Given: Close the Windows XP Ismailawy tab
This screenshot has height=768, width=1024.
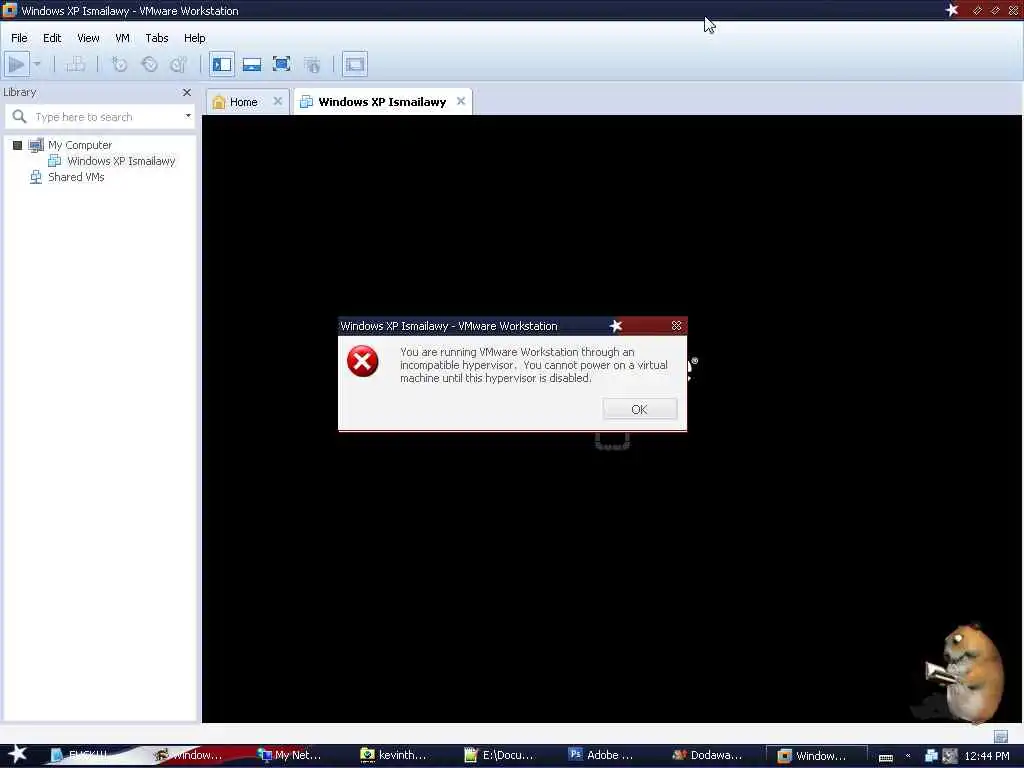Looking at the screenshot, I should click(461, 101).
